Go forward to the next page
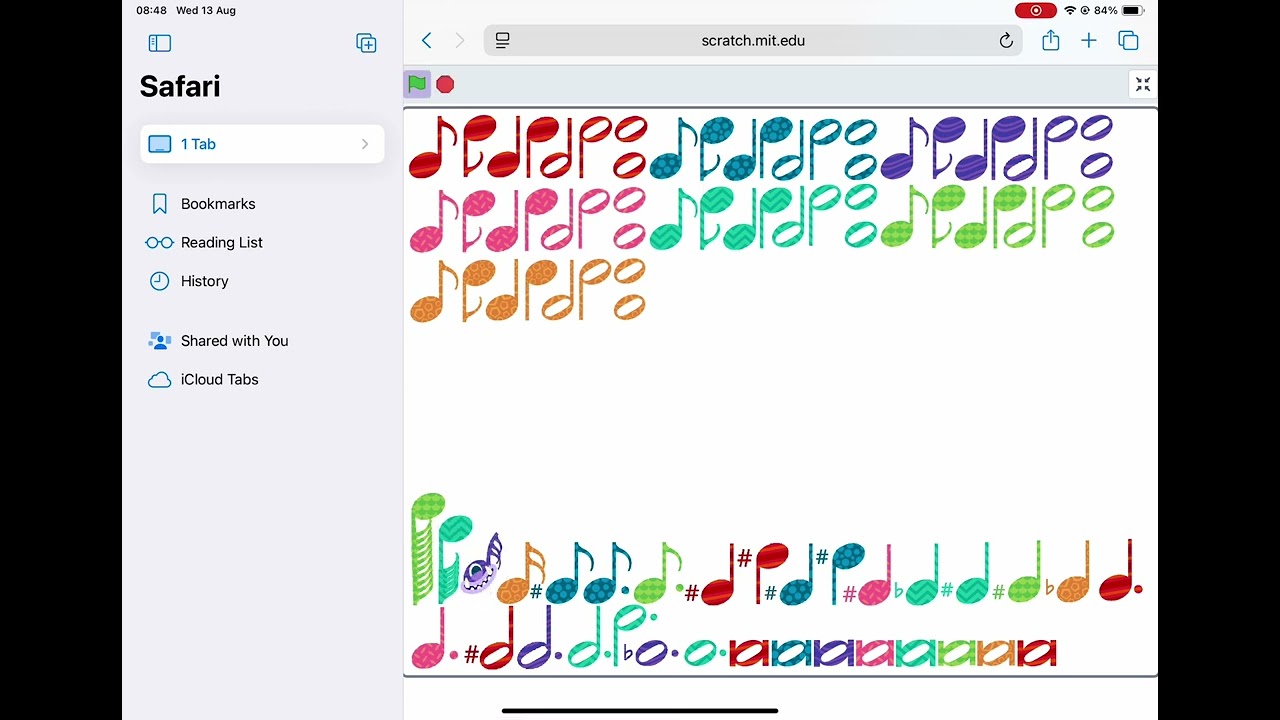The image size is (1280, 720). click(460, 40)
